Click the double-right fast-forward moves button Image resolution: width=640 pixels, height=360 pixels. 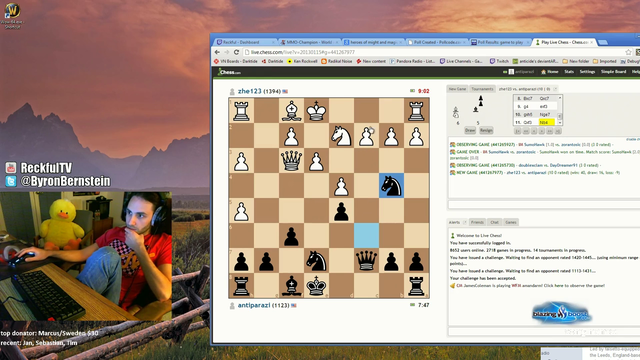[550, 131]
